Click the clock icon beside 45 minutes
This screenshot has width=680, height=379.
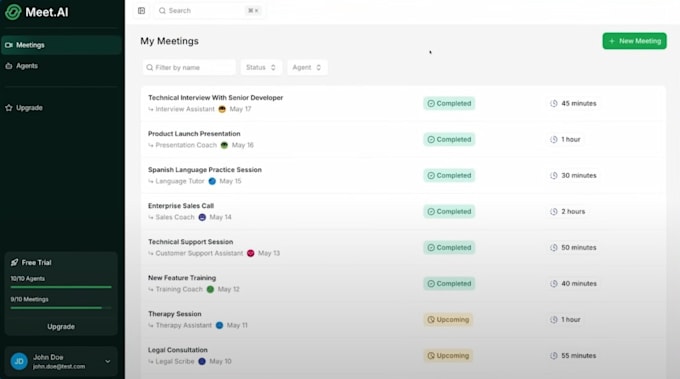click(554, 104)
